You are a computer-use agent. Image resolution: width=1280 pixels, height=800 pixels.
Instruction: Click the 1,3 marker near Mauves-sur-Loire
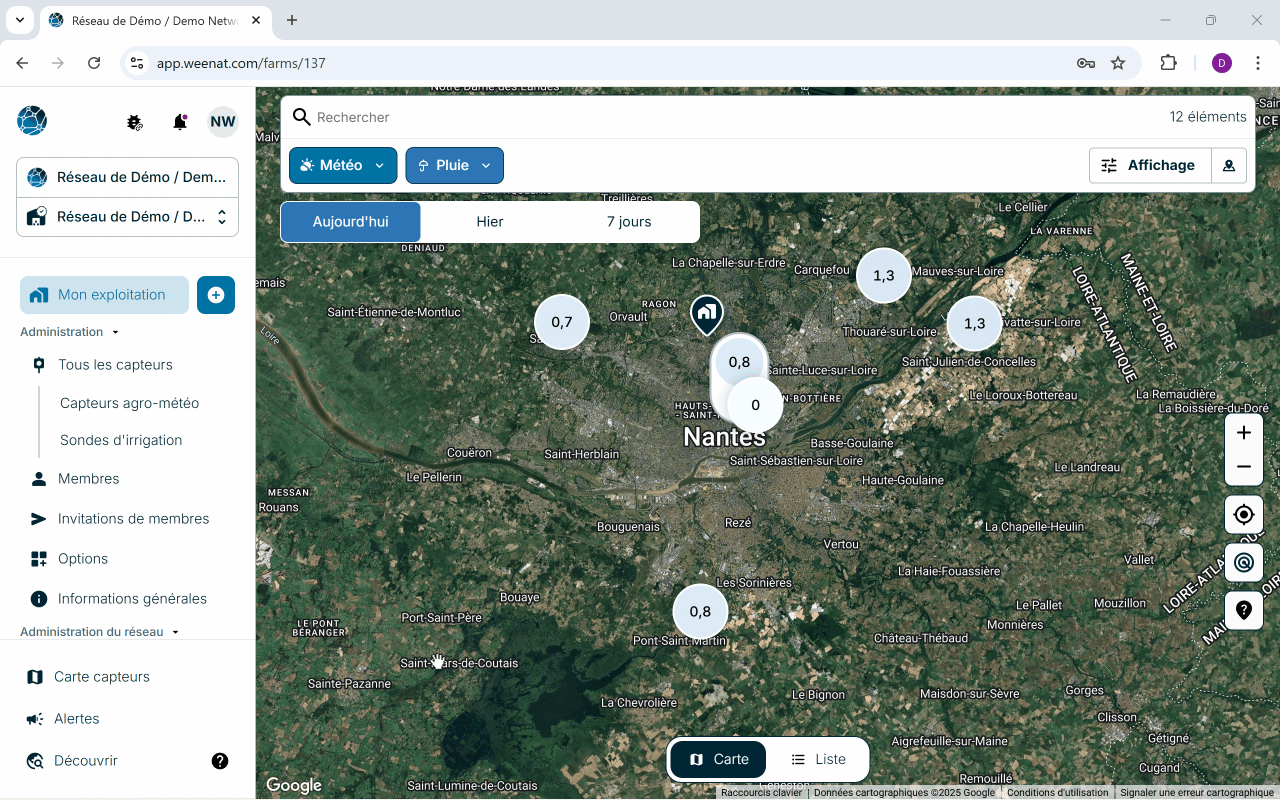pos(884,275)
